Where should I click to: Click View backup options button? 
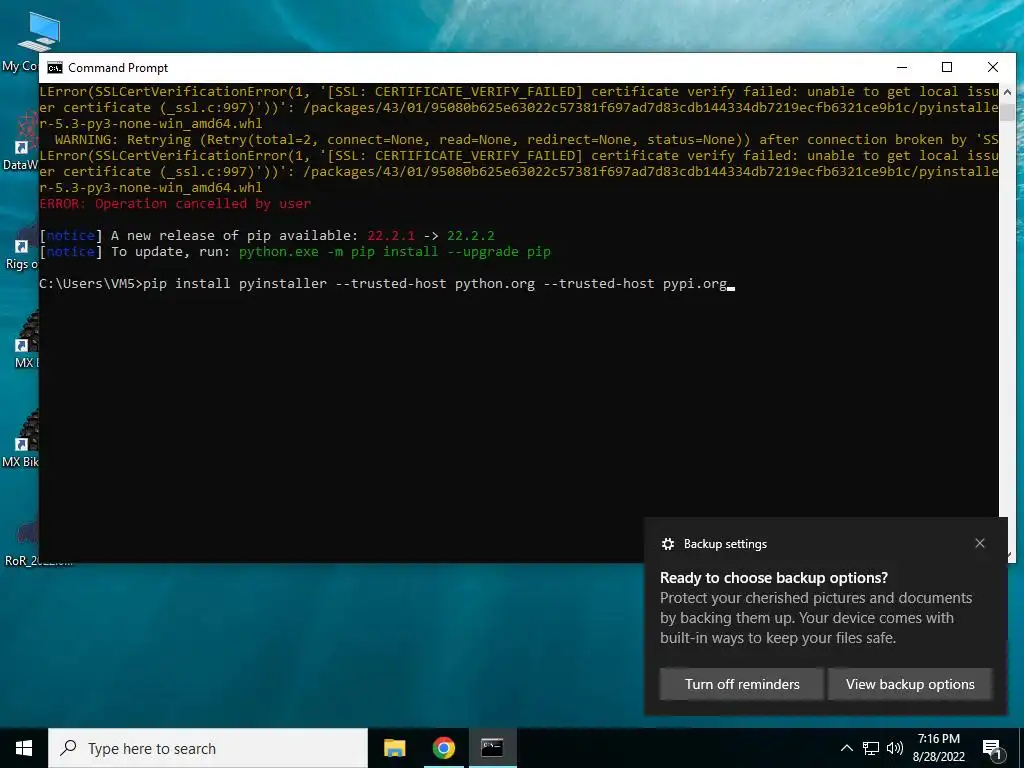click(x=910, y=684)
